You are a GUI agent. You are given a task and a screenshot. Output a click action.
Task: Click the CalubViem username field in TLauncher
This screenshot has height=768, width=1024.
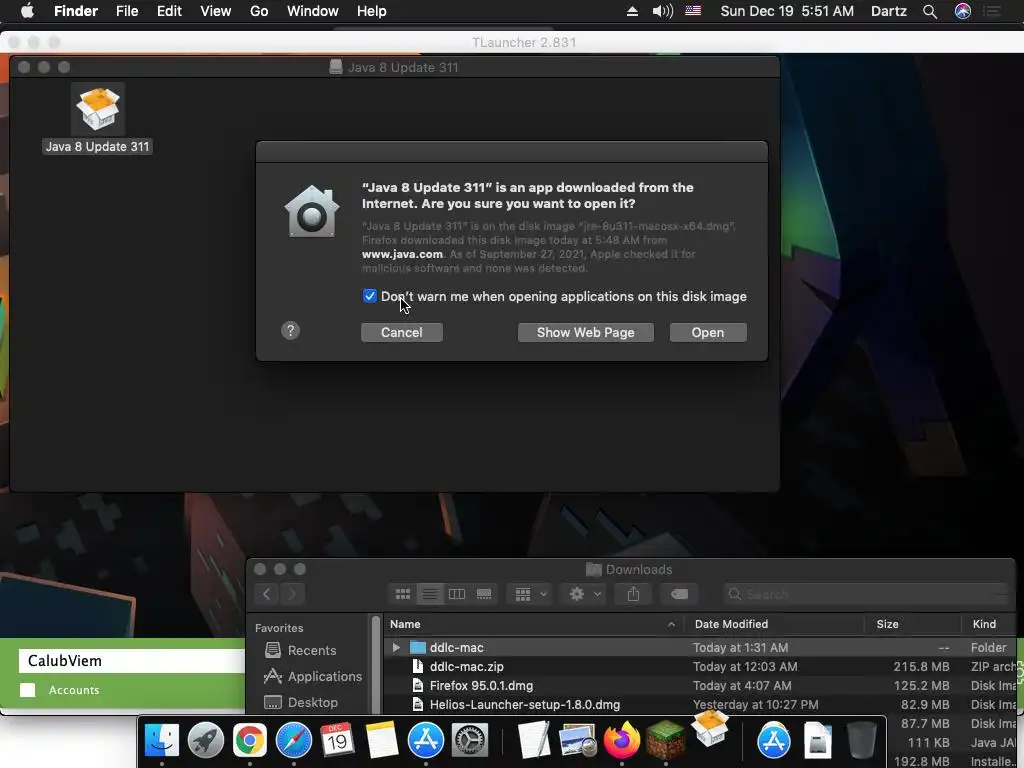(132, 660)
